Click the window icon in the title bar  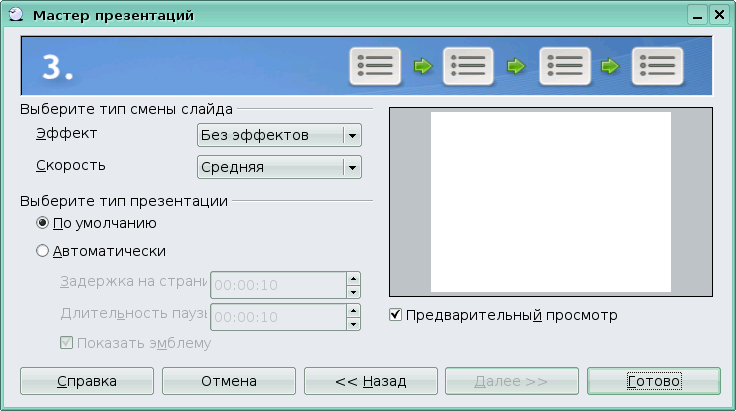pyautogui.click(x=14, y=15)
